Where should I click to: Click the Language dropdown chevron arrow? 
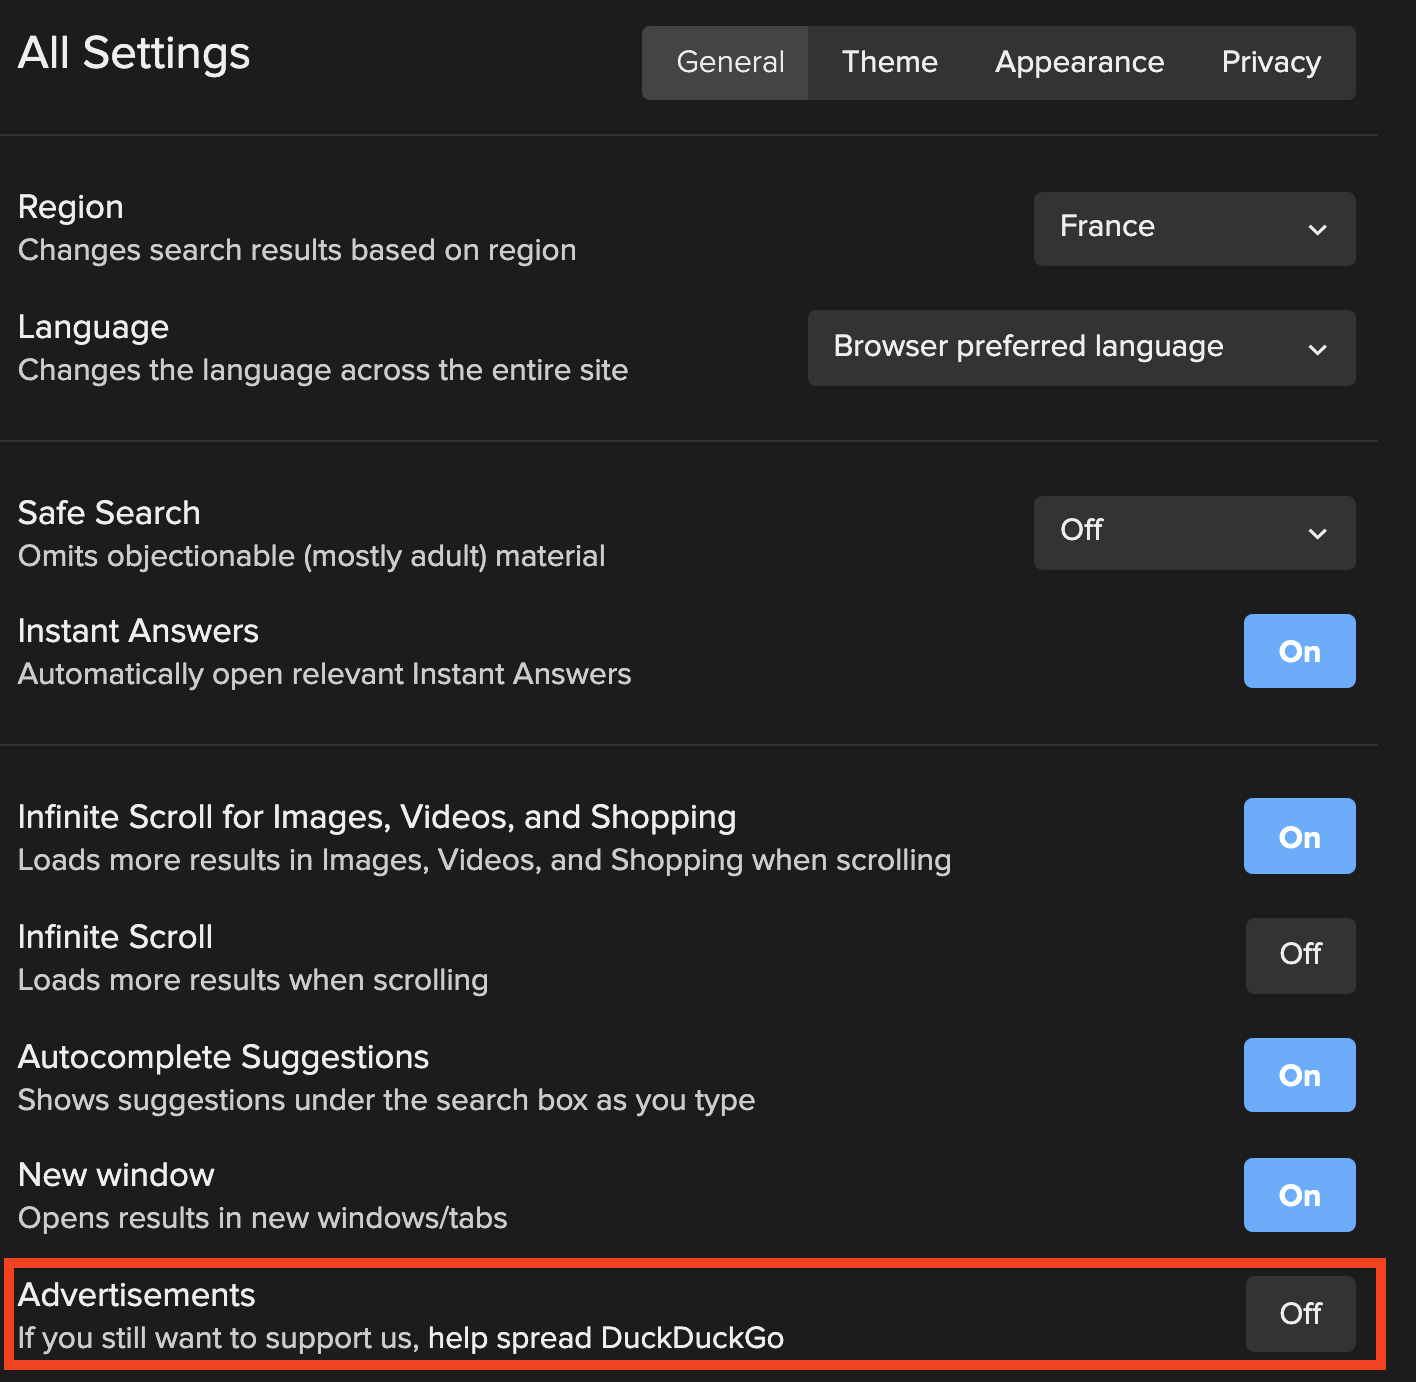click(x=1317, y=350)
